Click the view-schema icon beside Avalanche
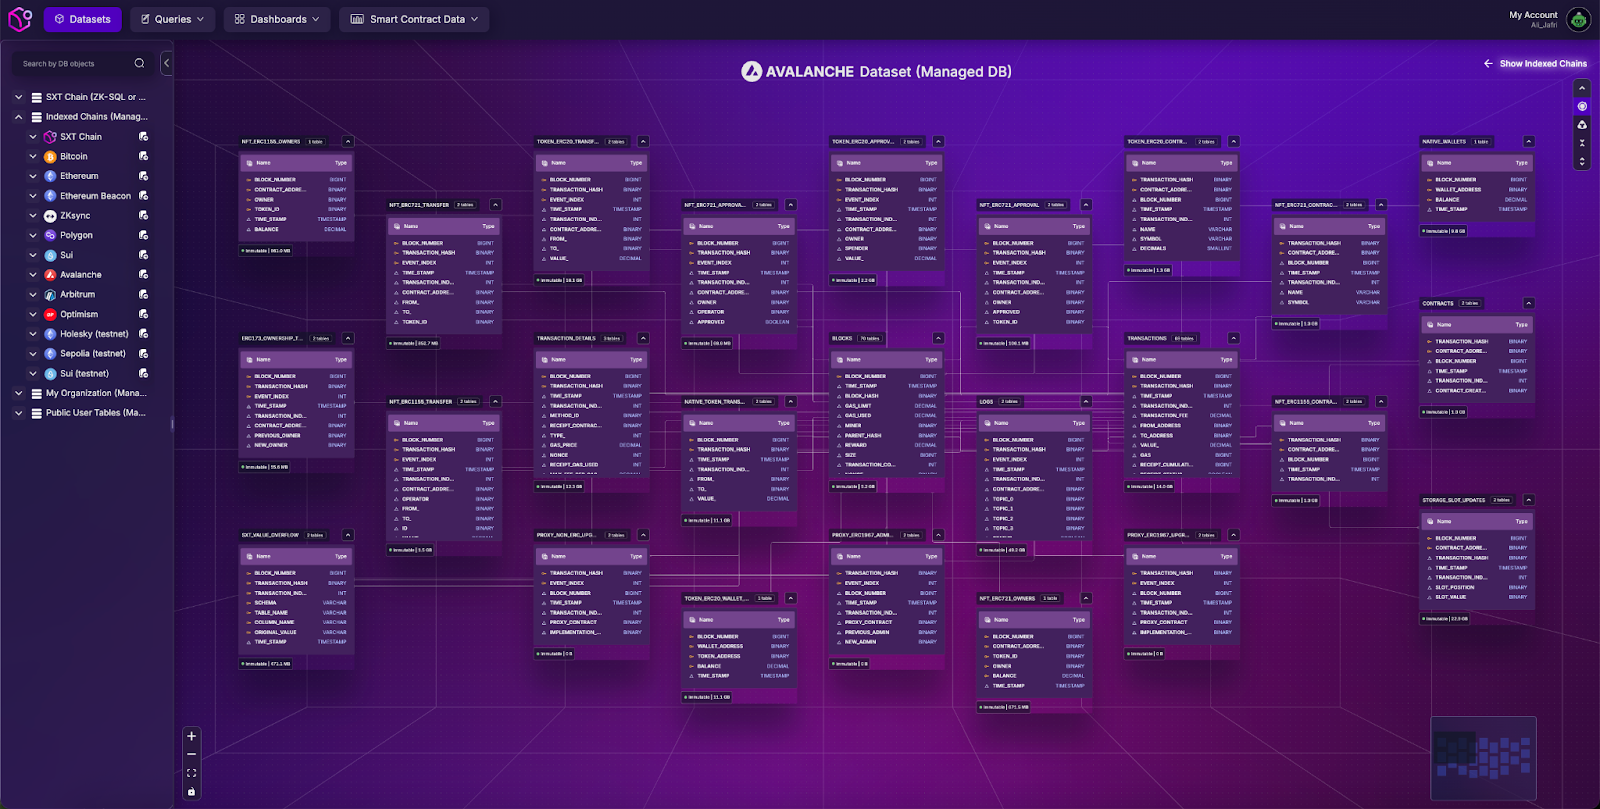The height and width of the screenshot is (809, 1600). point(143,275)
